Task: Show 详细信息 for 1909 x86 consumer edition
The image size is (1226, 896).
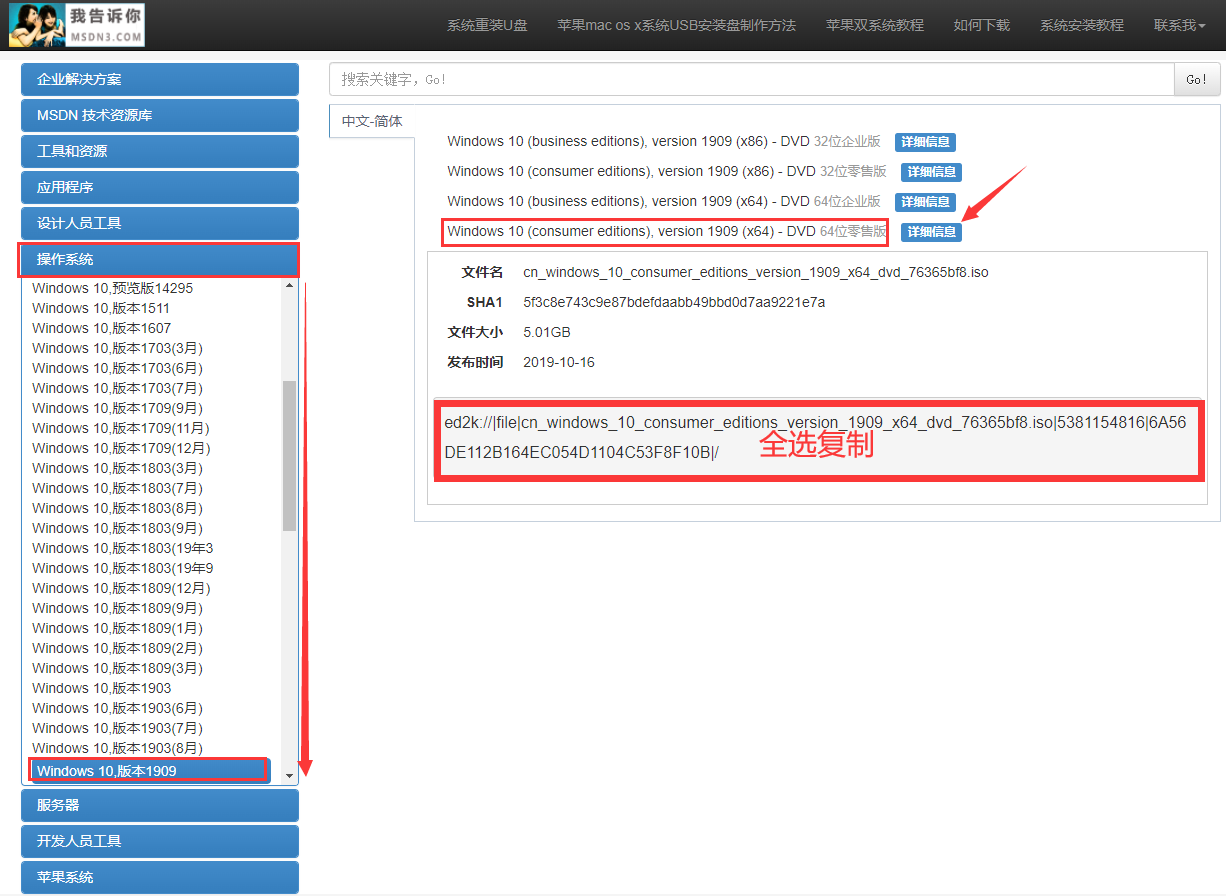Action: click(931, 172)
